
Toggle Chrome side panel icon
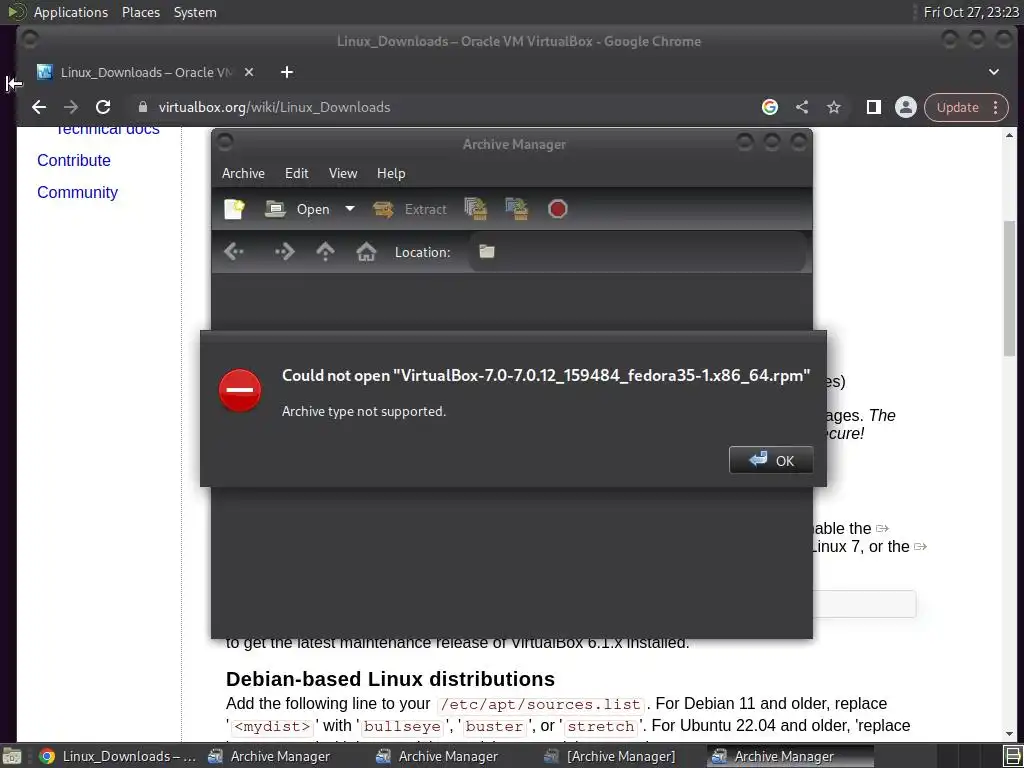873,107
